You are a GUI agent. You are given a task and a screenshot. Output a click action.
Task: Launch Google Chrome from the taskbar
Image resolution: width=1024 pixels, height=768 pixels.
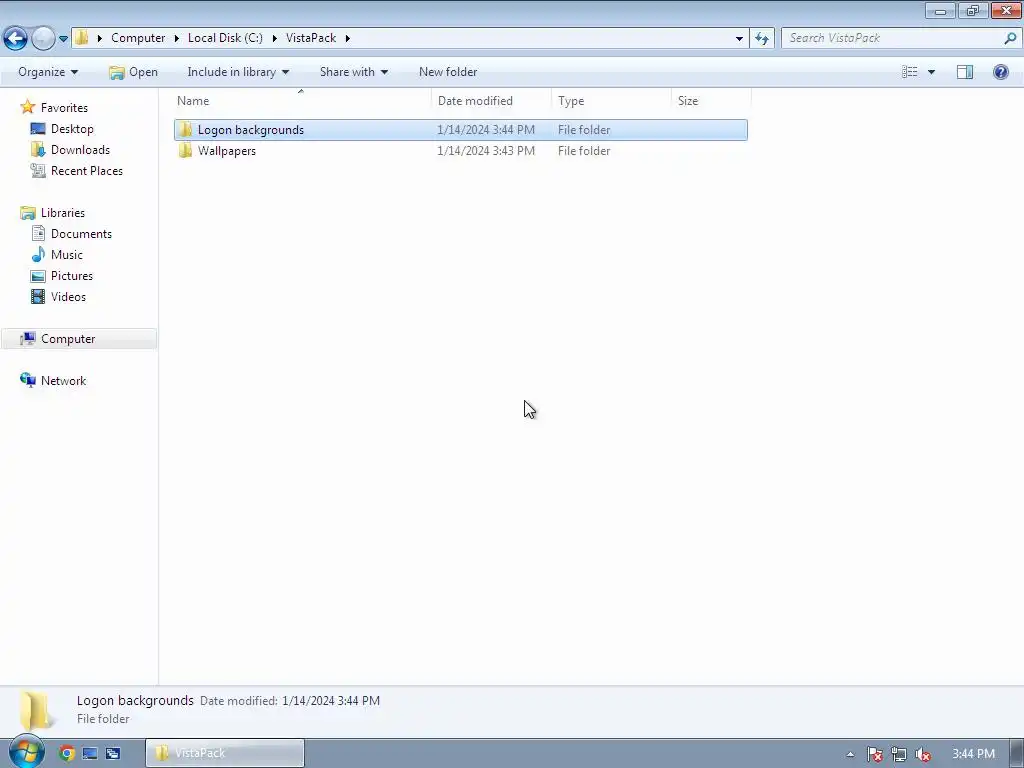(x=67, y=754)
